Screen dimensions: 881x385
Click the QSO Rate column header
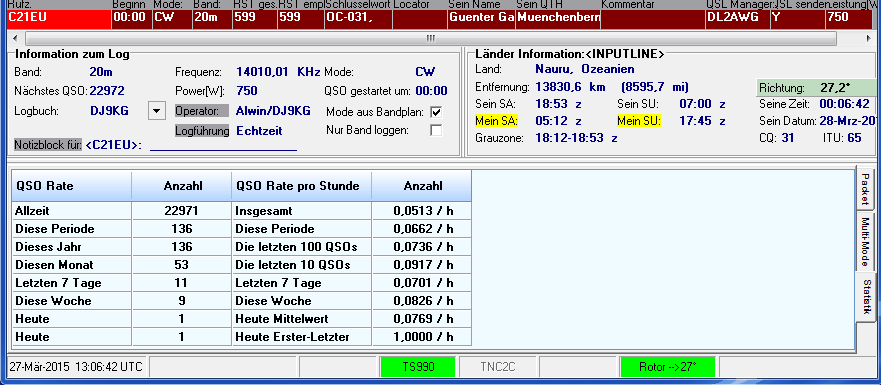click(71, 186)
